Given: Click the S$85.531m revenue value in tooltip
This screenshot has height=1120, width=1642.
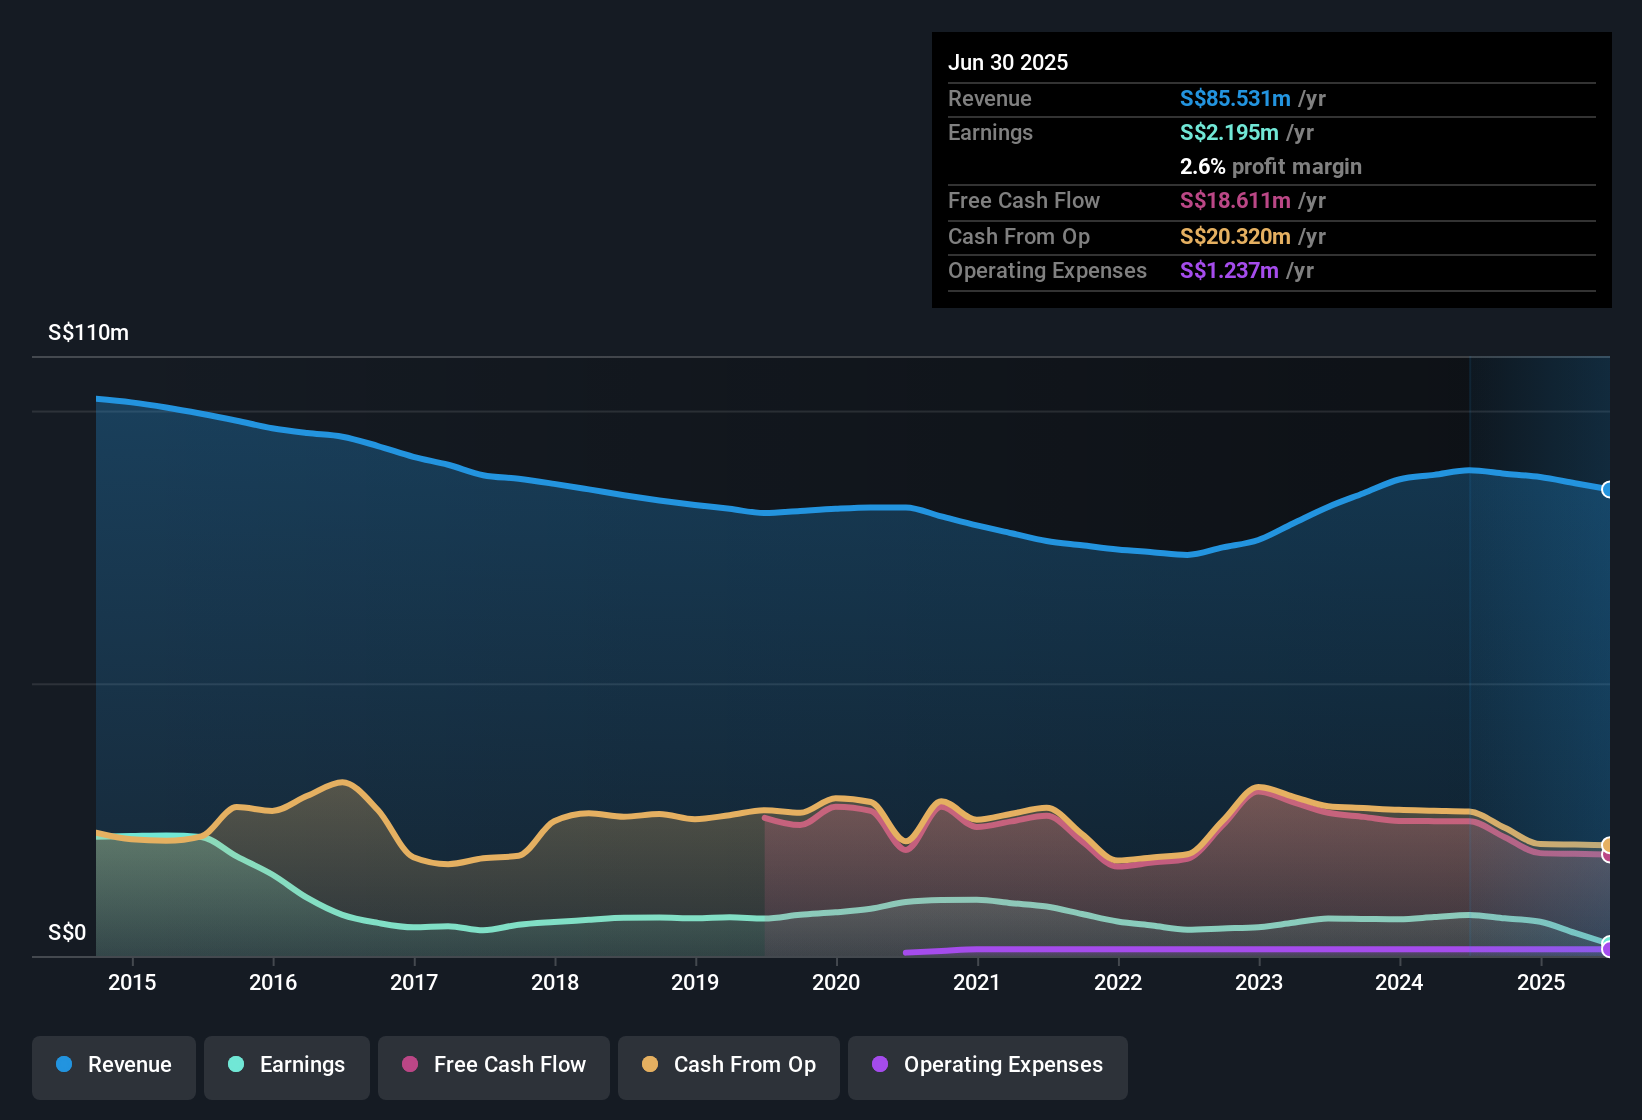Looking at the screenshot, I should click(x=1235, y=98).
